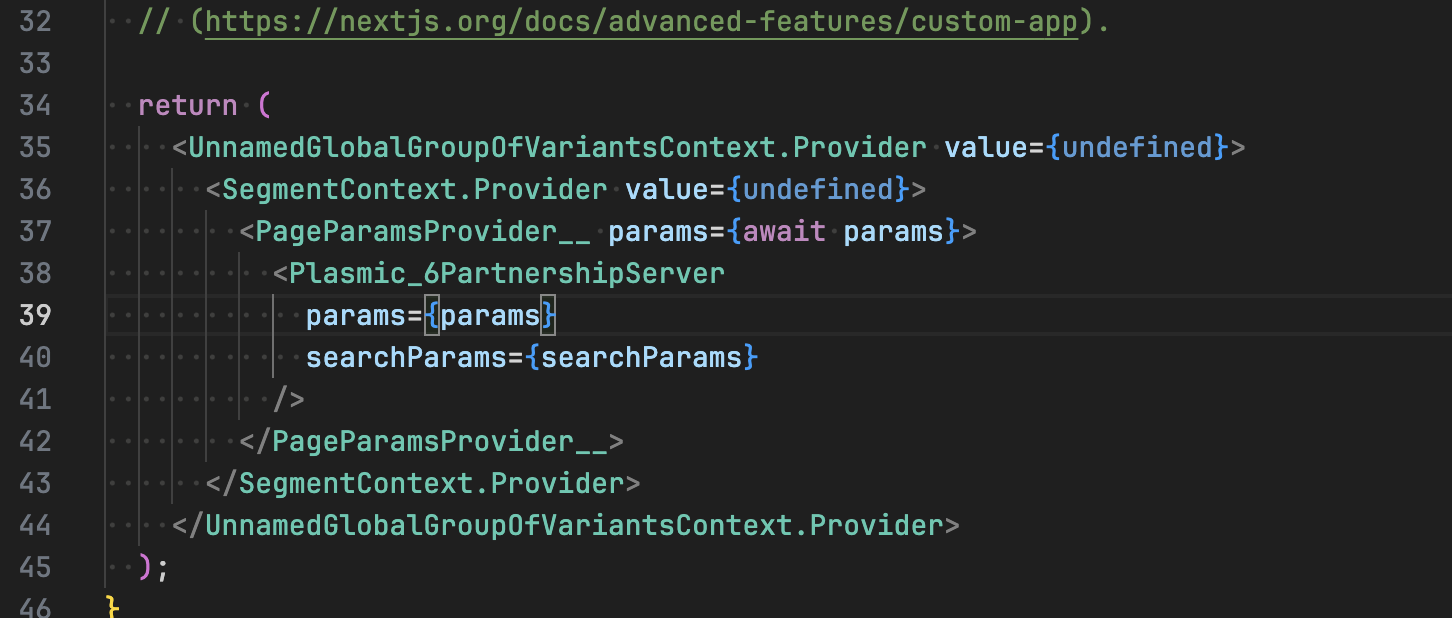This screenshot has height=618, width=1452.
Task: Click the closing parenthesis on line 45
Action: click(146, 567)
